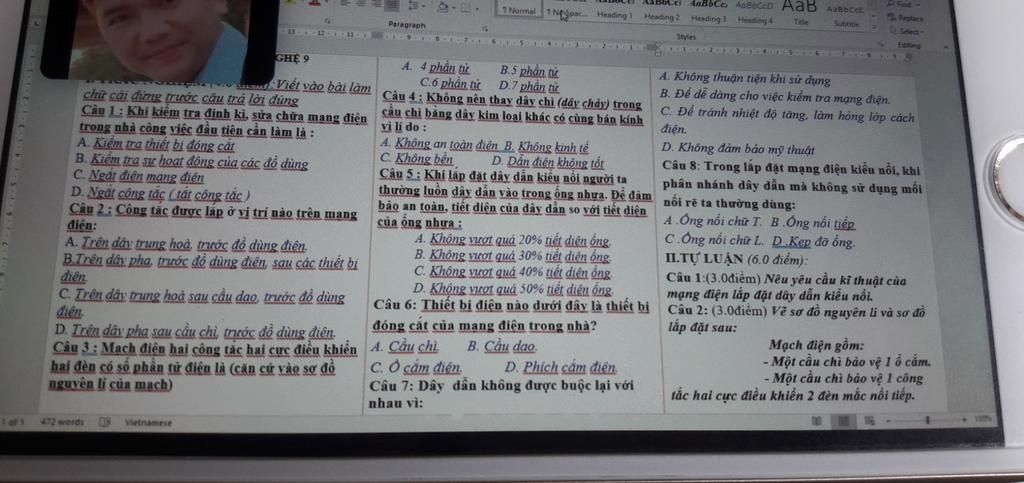The image size is (1024, 483).
Task: Switch to Web Layout view icon
Action: (869, 420)
